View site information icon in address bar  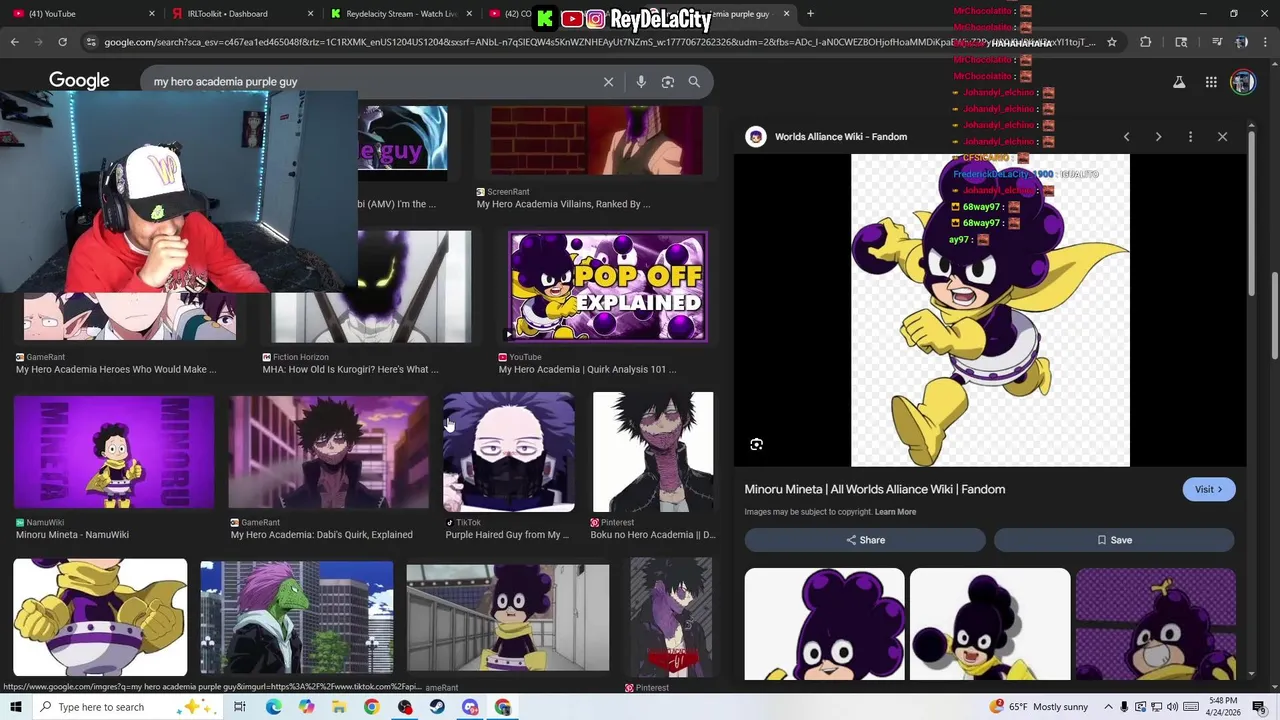click(x=91, y=42)
